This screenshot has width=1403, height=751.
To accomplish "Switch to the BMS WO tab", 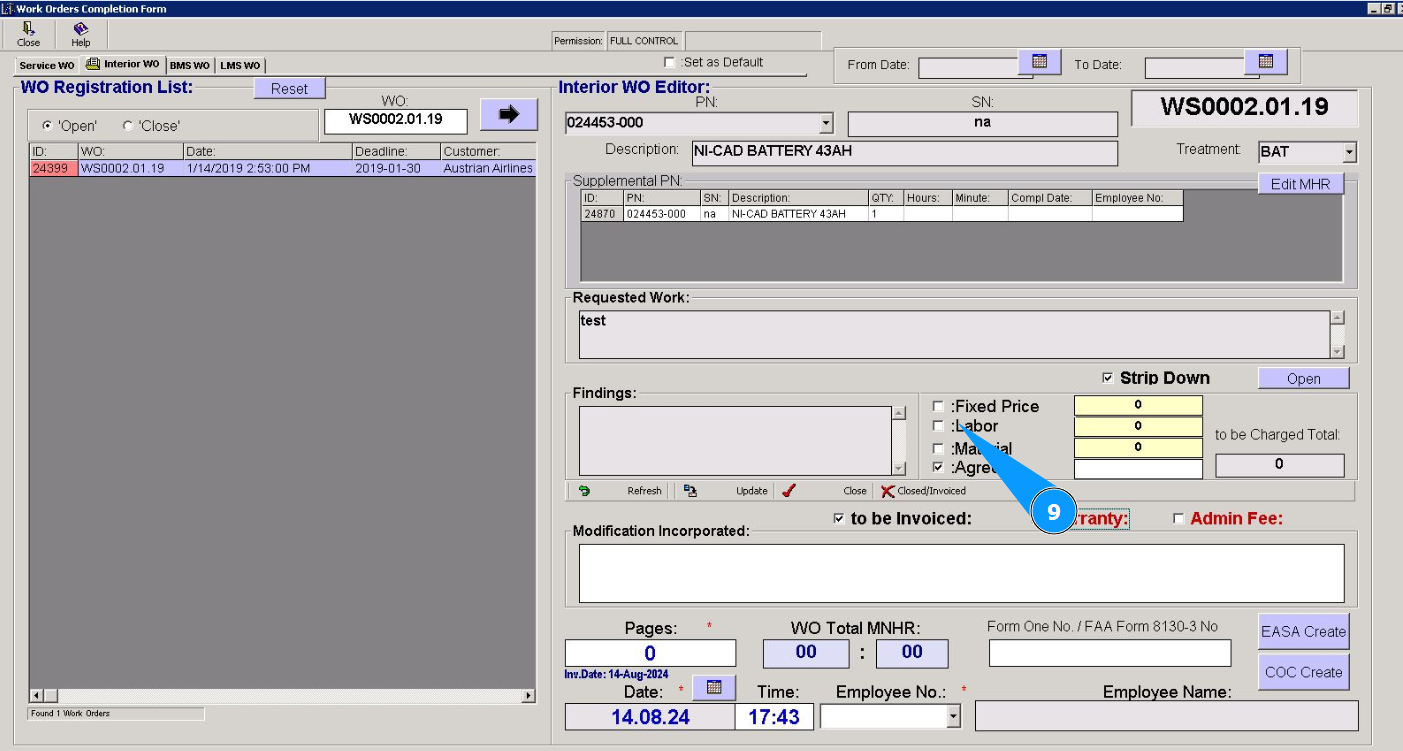I will click(189, 66).
